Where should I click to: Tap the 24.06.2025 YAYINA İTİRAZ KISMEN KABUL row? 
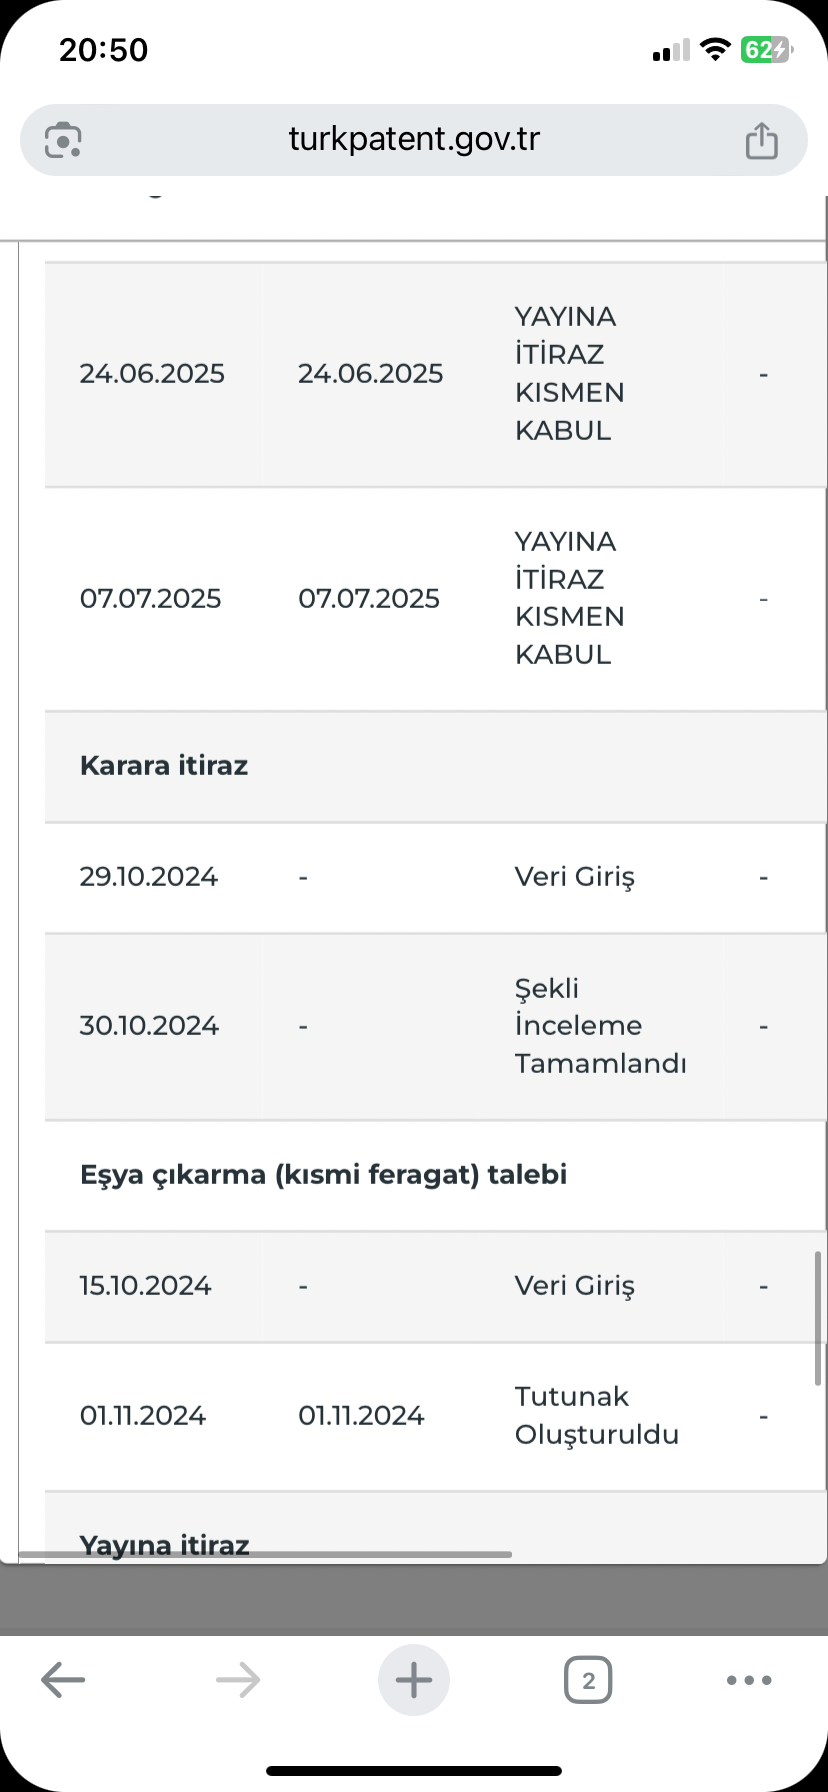click(x=435, y=374)
